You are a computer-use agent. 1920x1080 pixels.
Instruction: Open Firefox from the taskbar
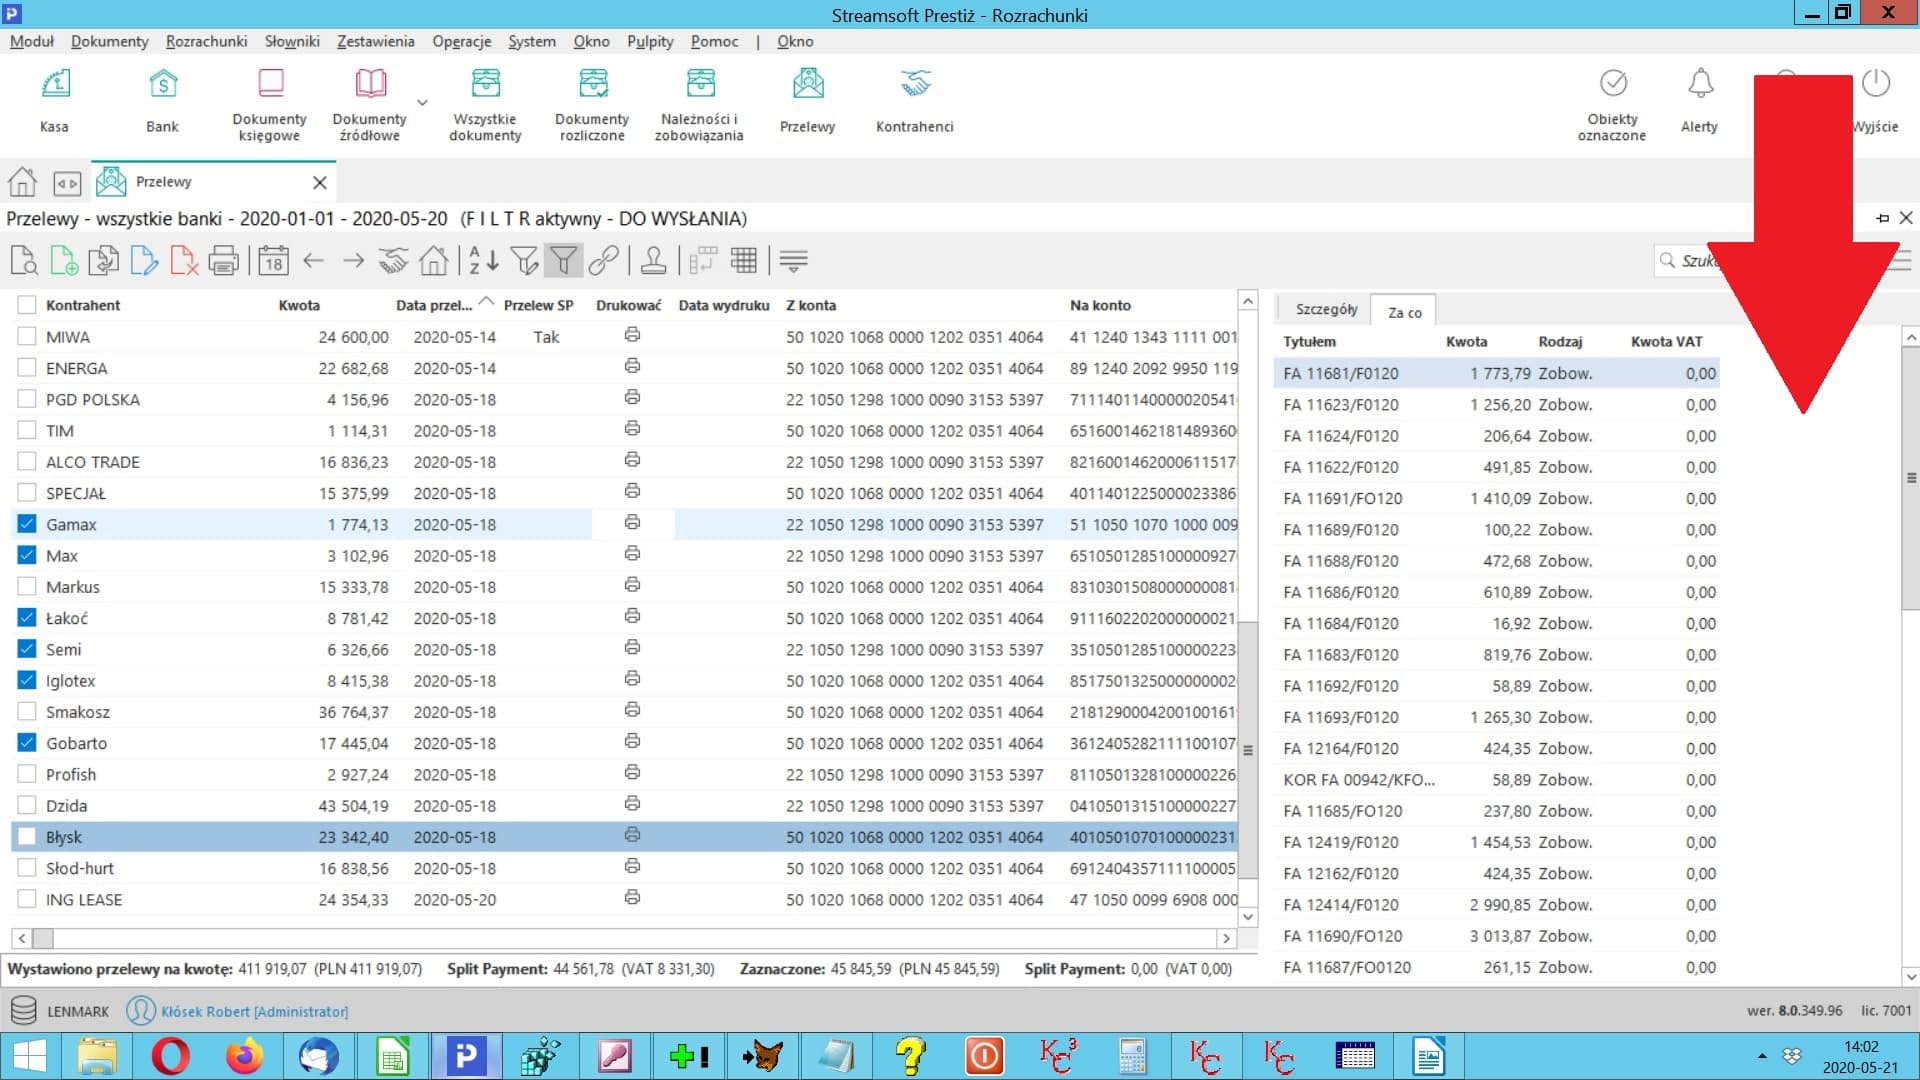244,1056
